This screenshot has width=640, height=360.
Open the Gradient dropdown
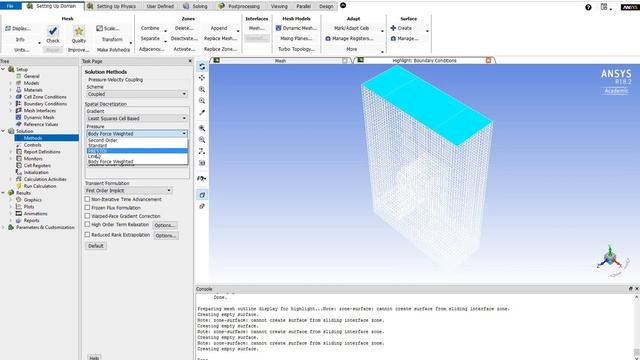pyautogui.click(x=137, y=118)
